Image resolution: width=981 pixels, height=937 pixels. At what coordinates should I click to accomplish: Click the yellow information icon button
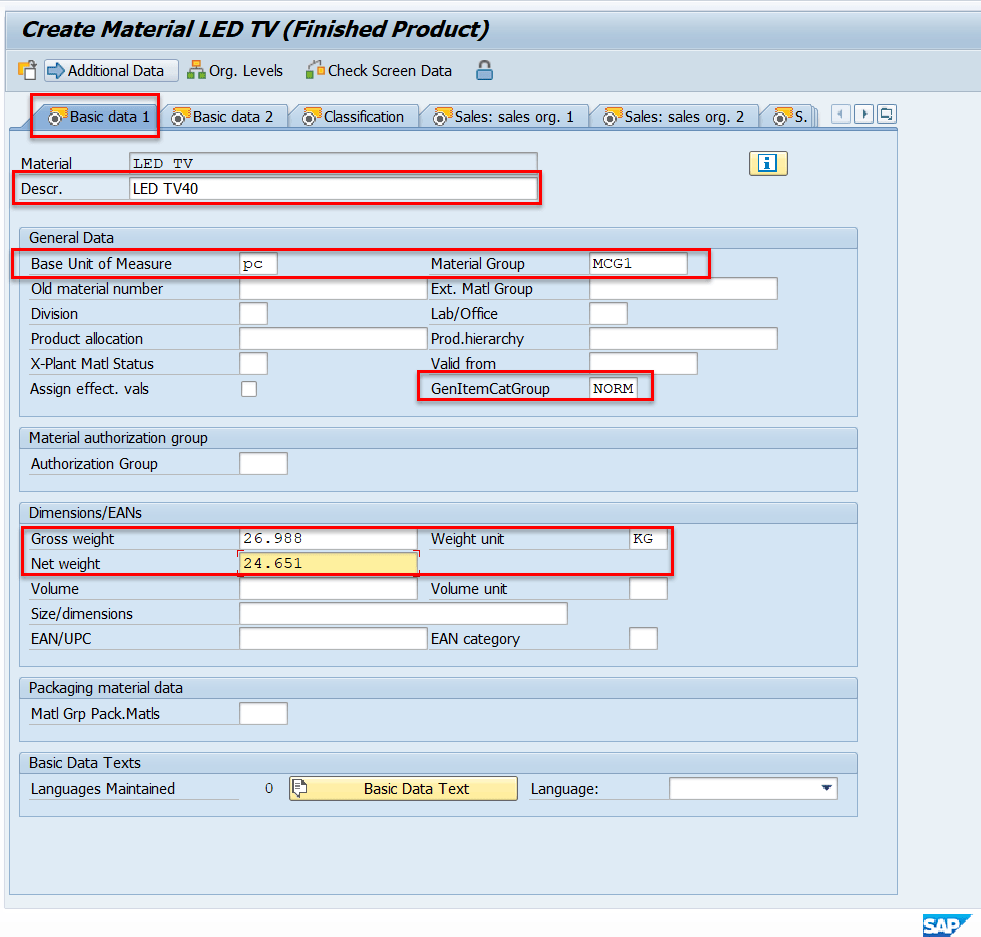tap(768, 163)
